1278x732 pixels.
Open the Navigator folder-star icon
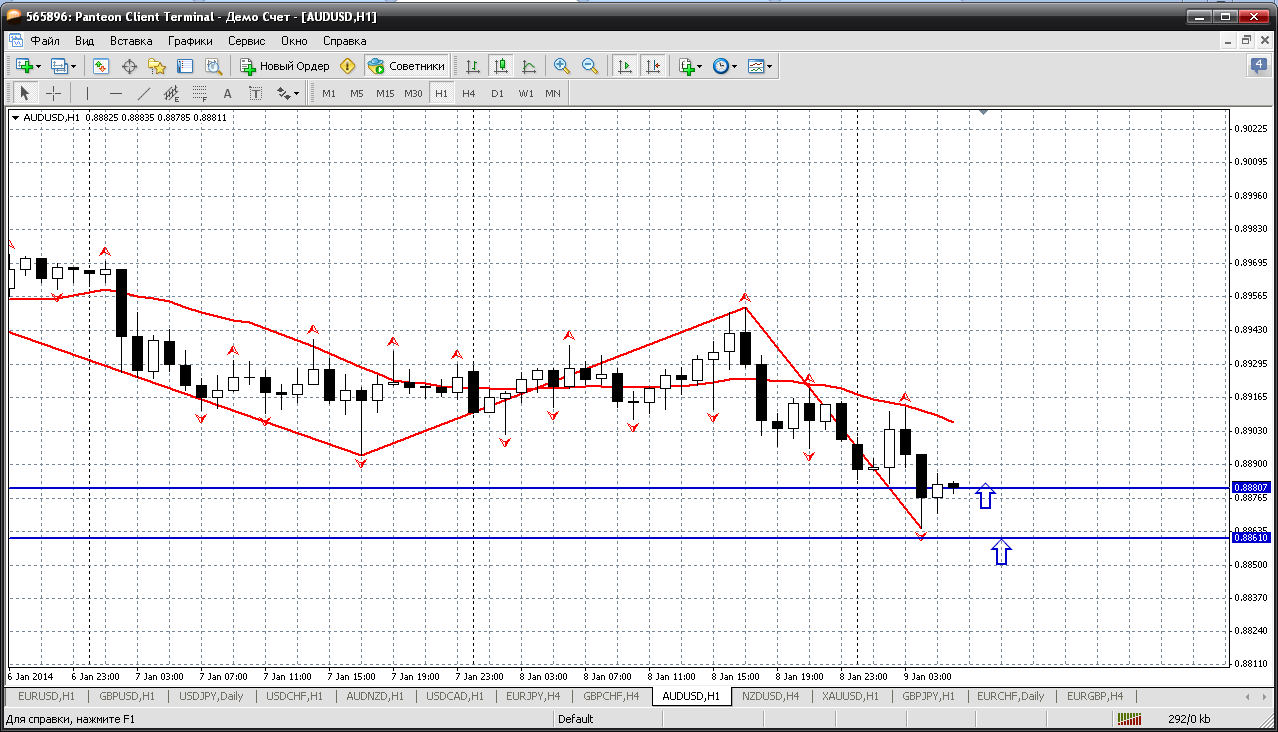click(x=157, y=66)
